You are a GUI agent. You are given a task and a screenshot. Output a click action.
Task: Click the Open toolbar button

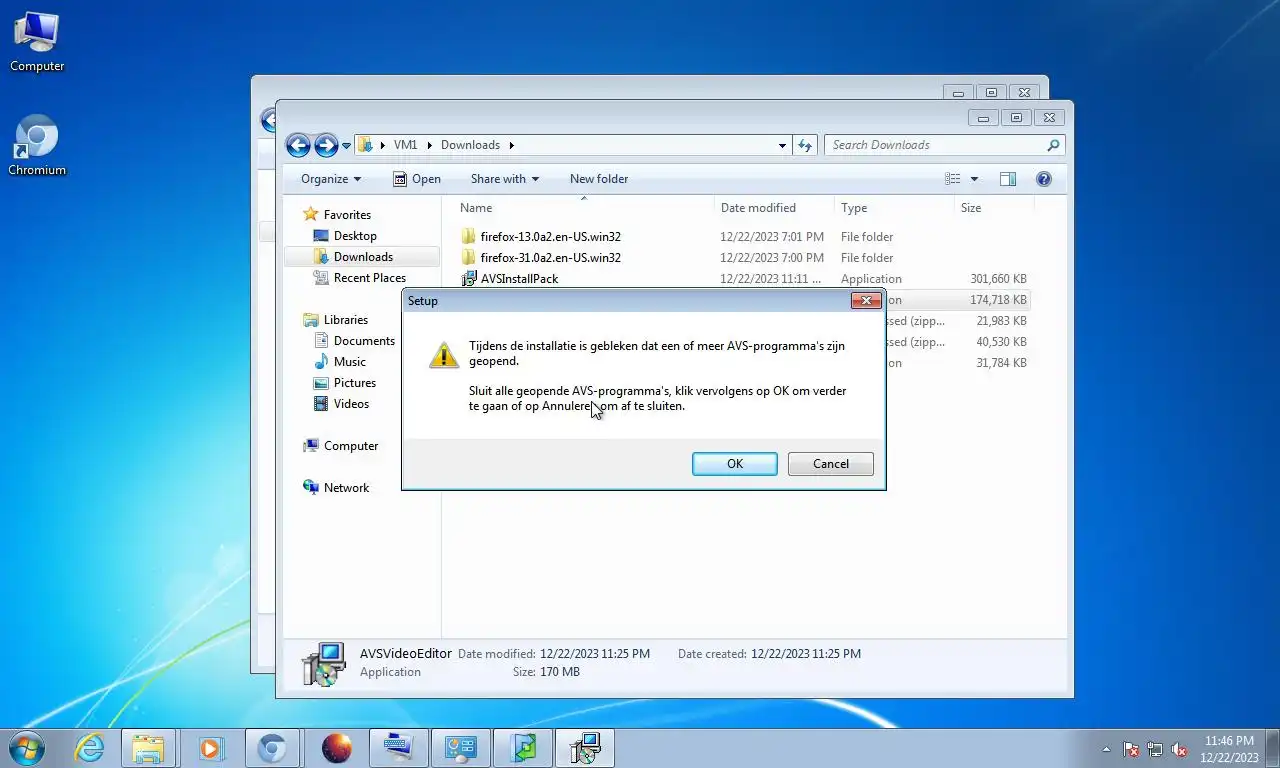[417, 179]
